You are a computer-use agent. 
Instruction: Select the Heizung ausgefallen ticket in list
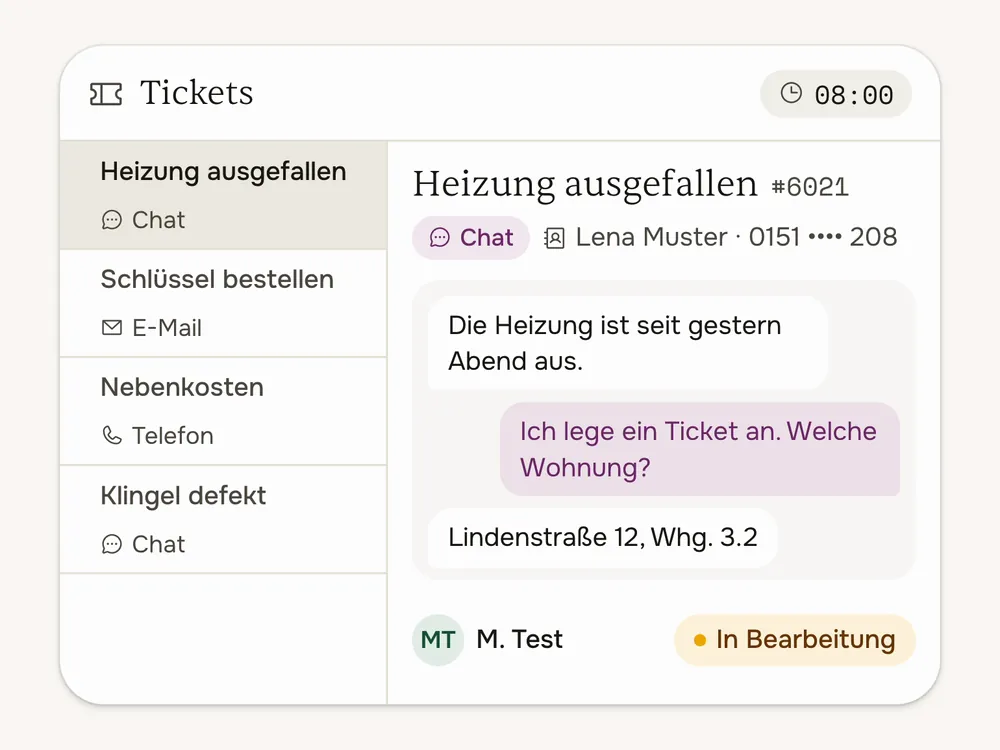coord(223,195)
